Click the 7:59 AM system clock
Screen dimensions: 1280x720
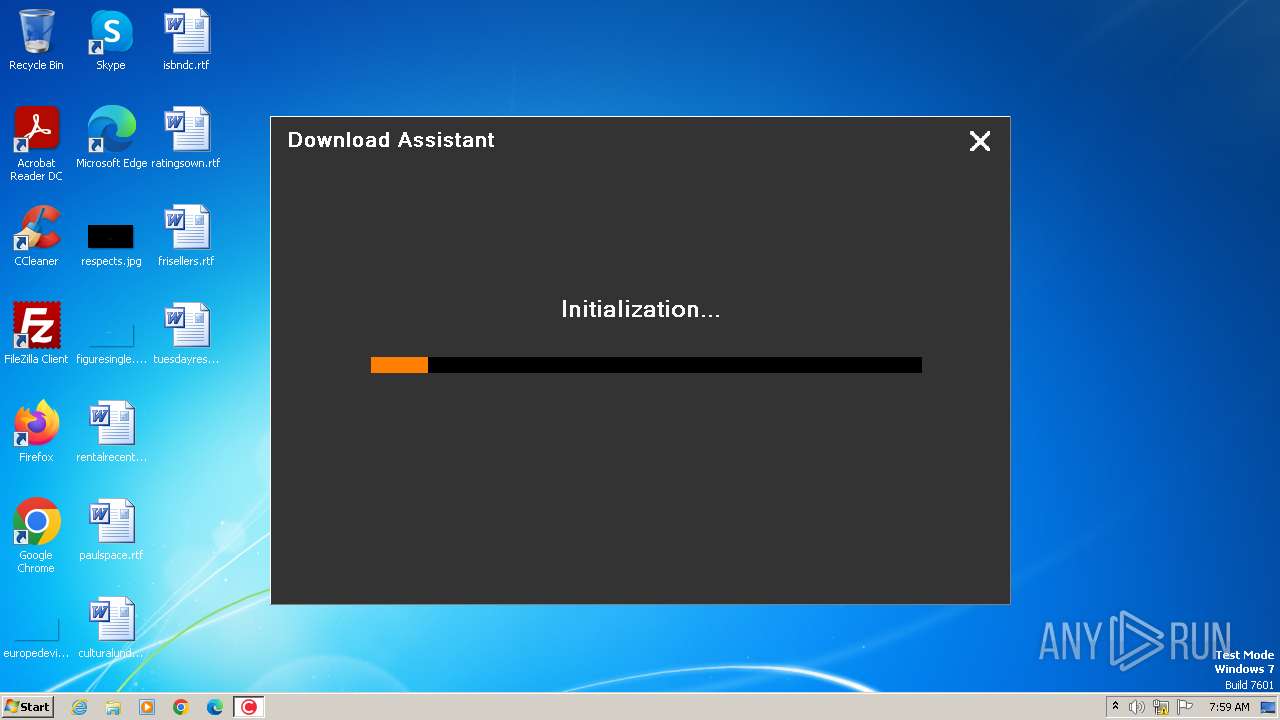pos(1229,707)
